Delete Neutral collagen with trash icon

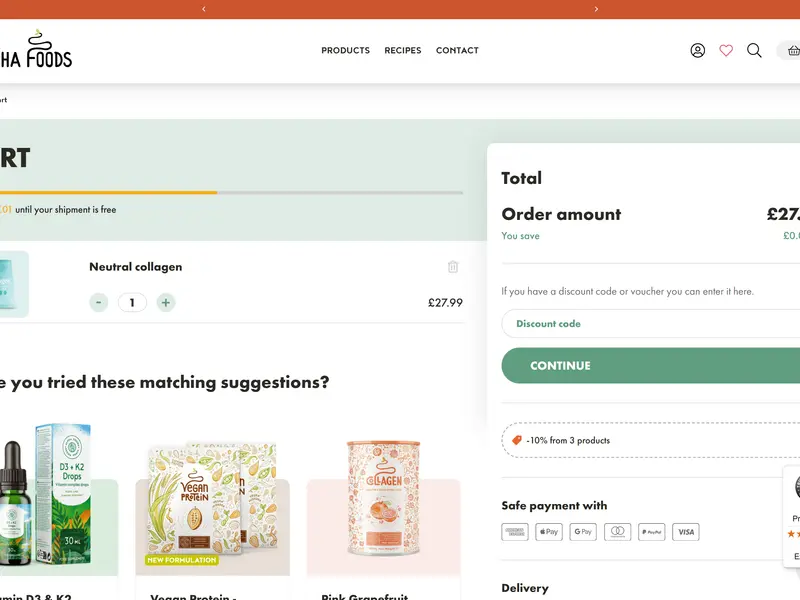[x=453, y=267]
